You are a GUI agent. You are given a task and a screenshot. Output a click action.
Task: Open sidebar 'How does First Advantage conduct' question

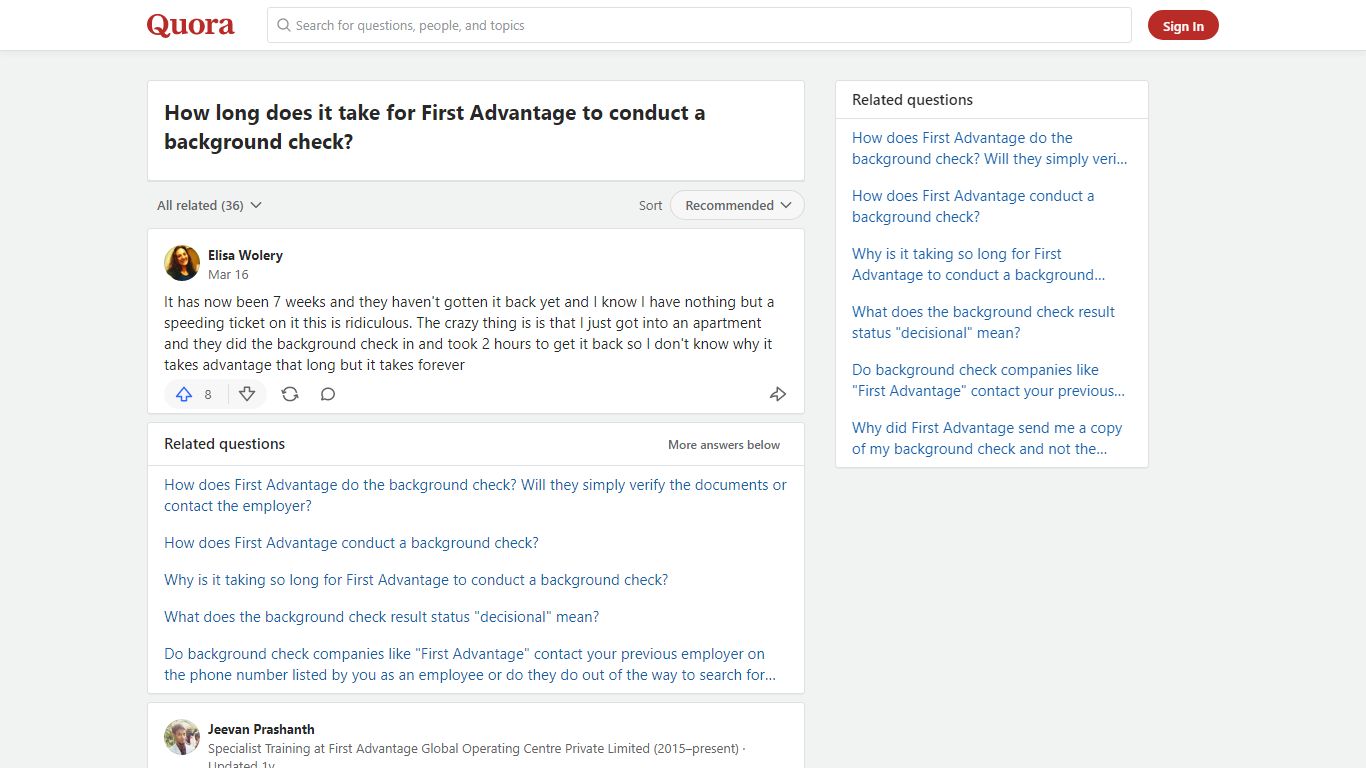[973, 206]
